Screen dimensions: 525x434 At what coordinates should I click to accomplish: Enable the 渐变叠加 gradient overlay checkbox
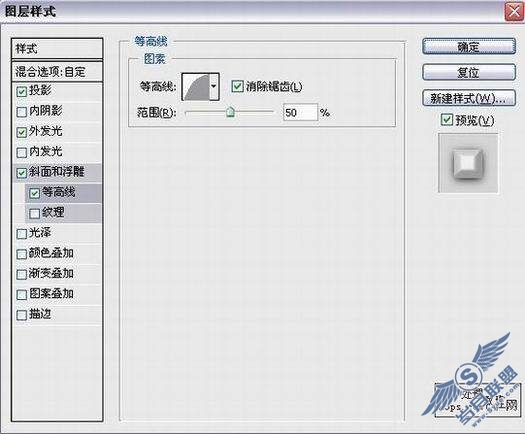tap(21, 275)
